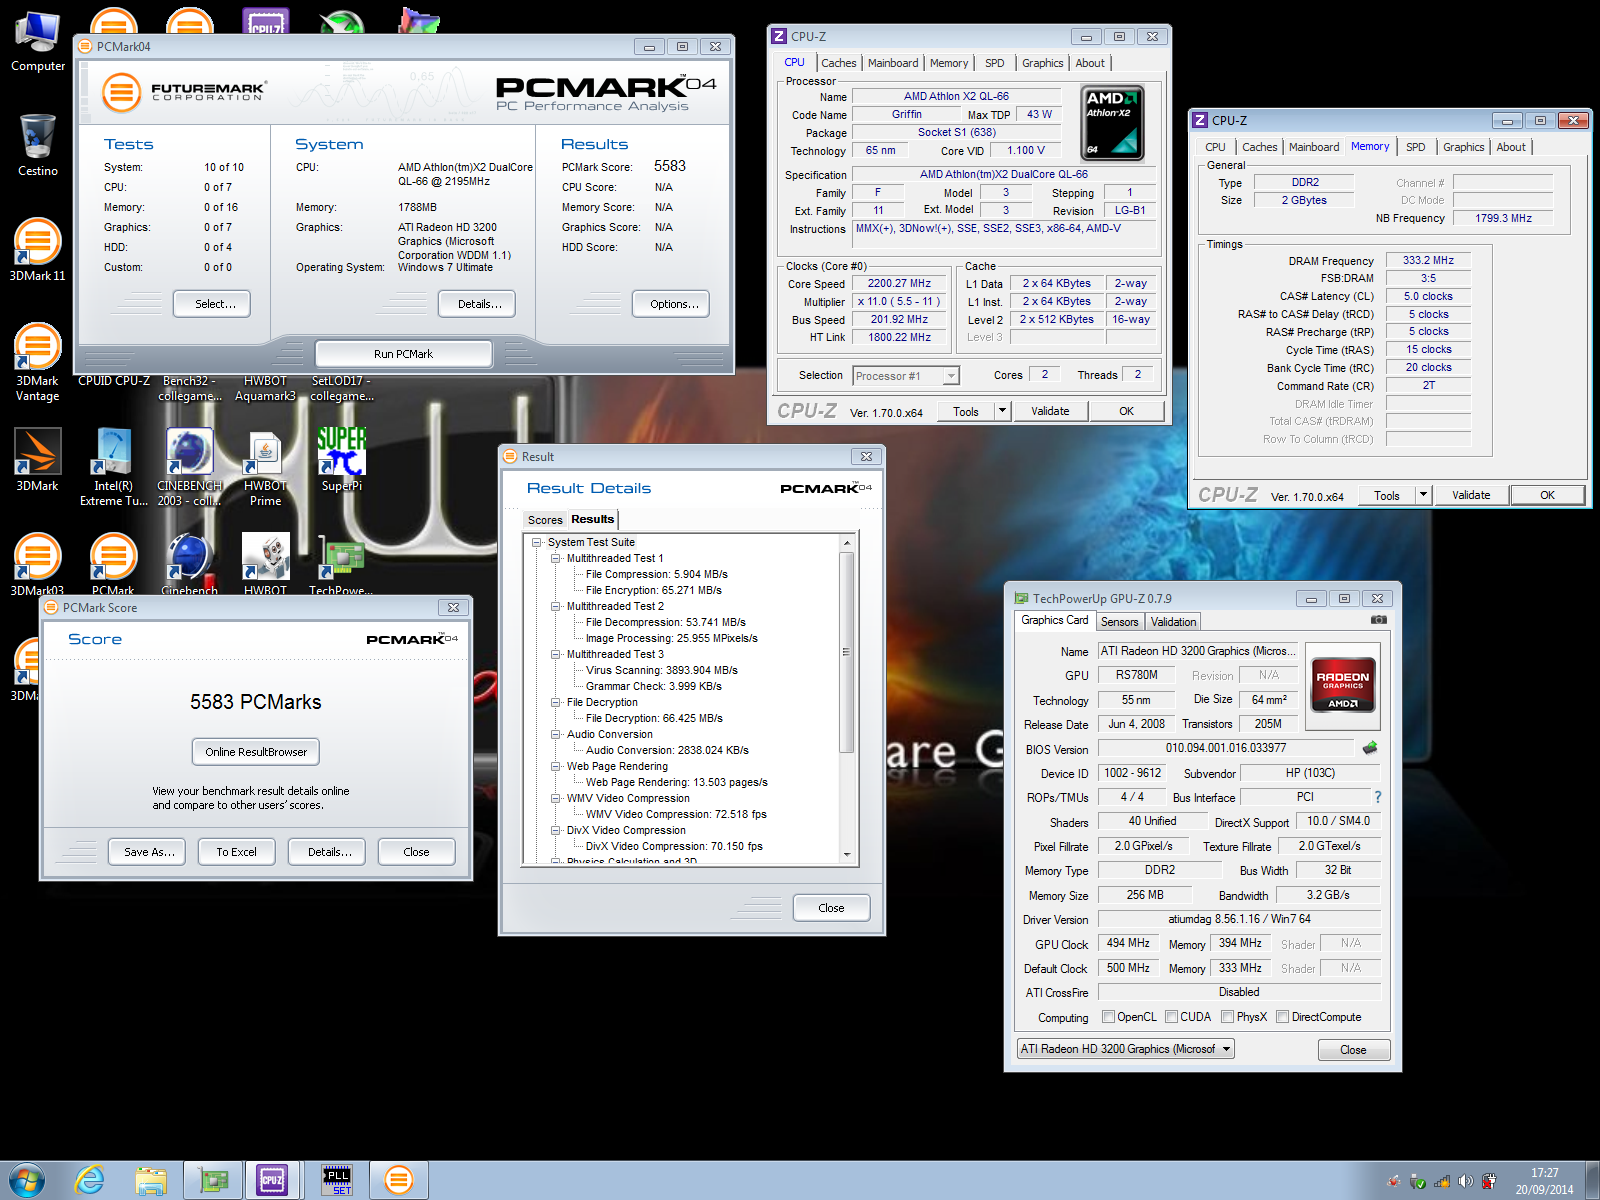This screenshot has width=1600, height=1200.
Task: Click Online ResultBrowser button
Action: point(256,752)
